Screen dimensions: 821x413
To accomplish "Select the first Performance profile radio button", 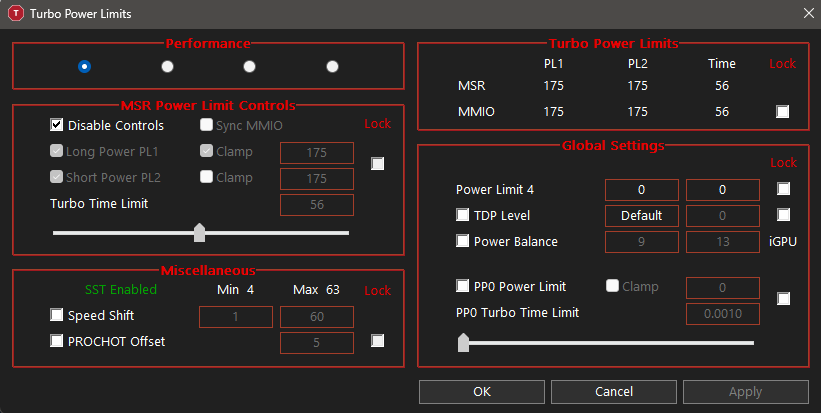I will coord(84,66).
